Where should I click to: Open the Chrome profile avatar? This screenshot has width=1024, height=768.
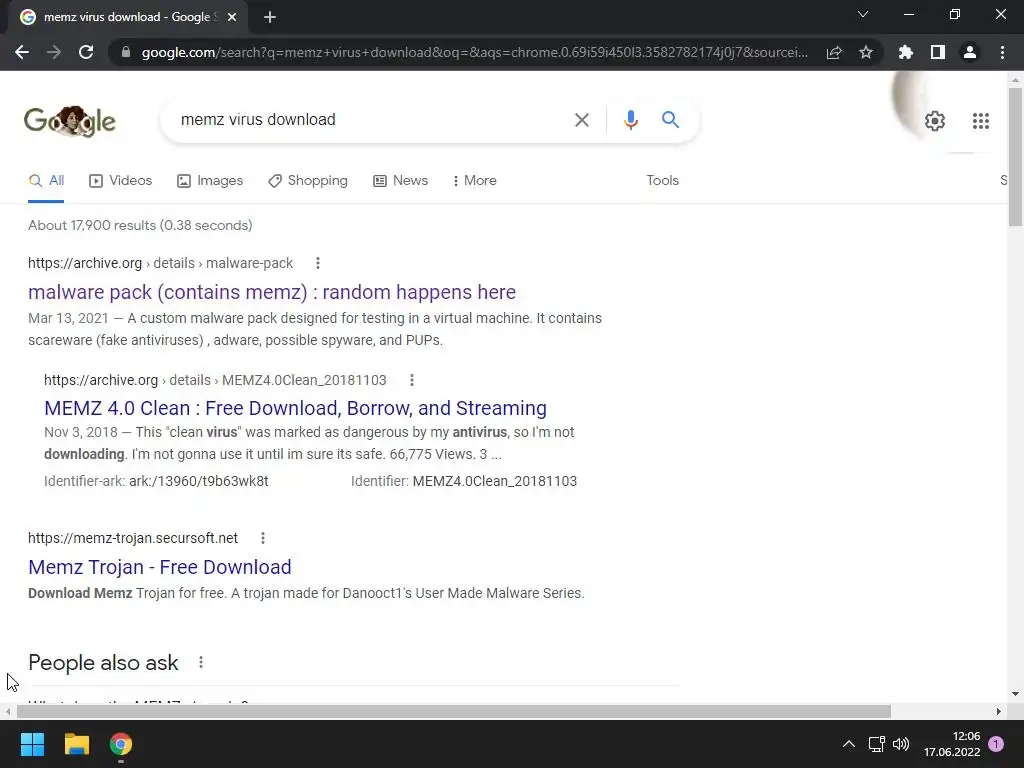[x=970, y=52]
